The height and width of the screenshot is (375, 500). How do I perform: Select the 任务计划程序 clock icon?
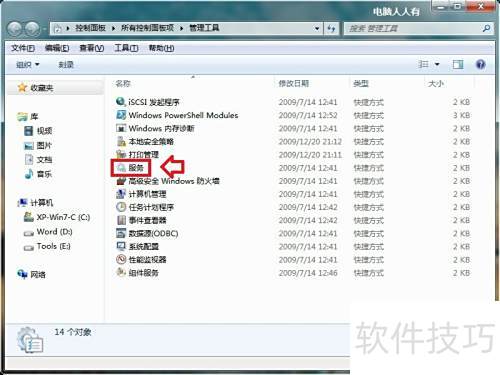tap(120, 207)
